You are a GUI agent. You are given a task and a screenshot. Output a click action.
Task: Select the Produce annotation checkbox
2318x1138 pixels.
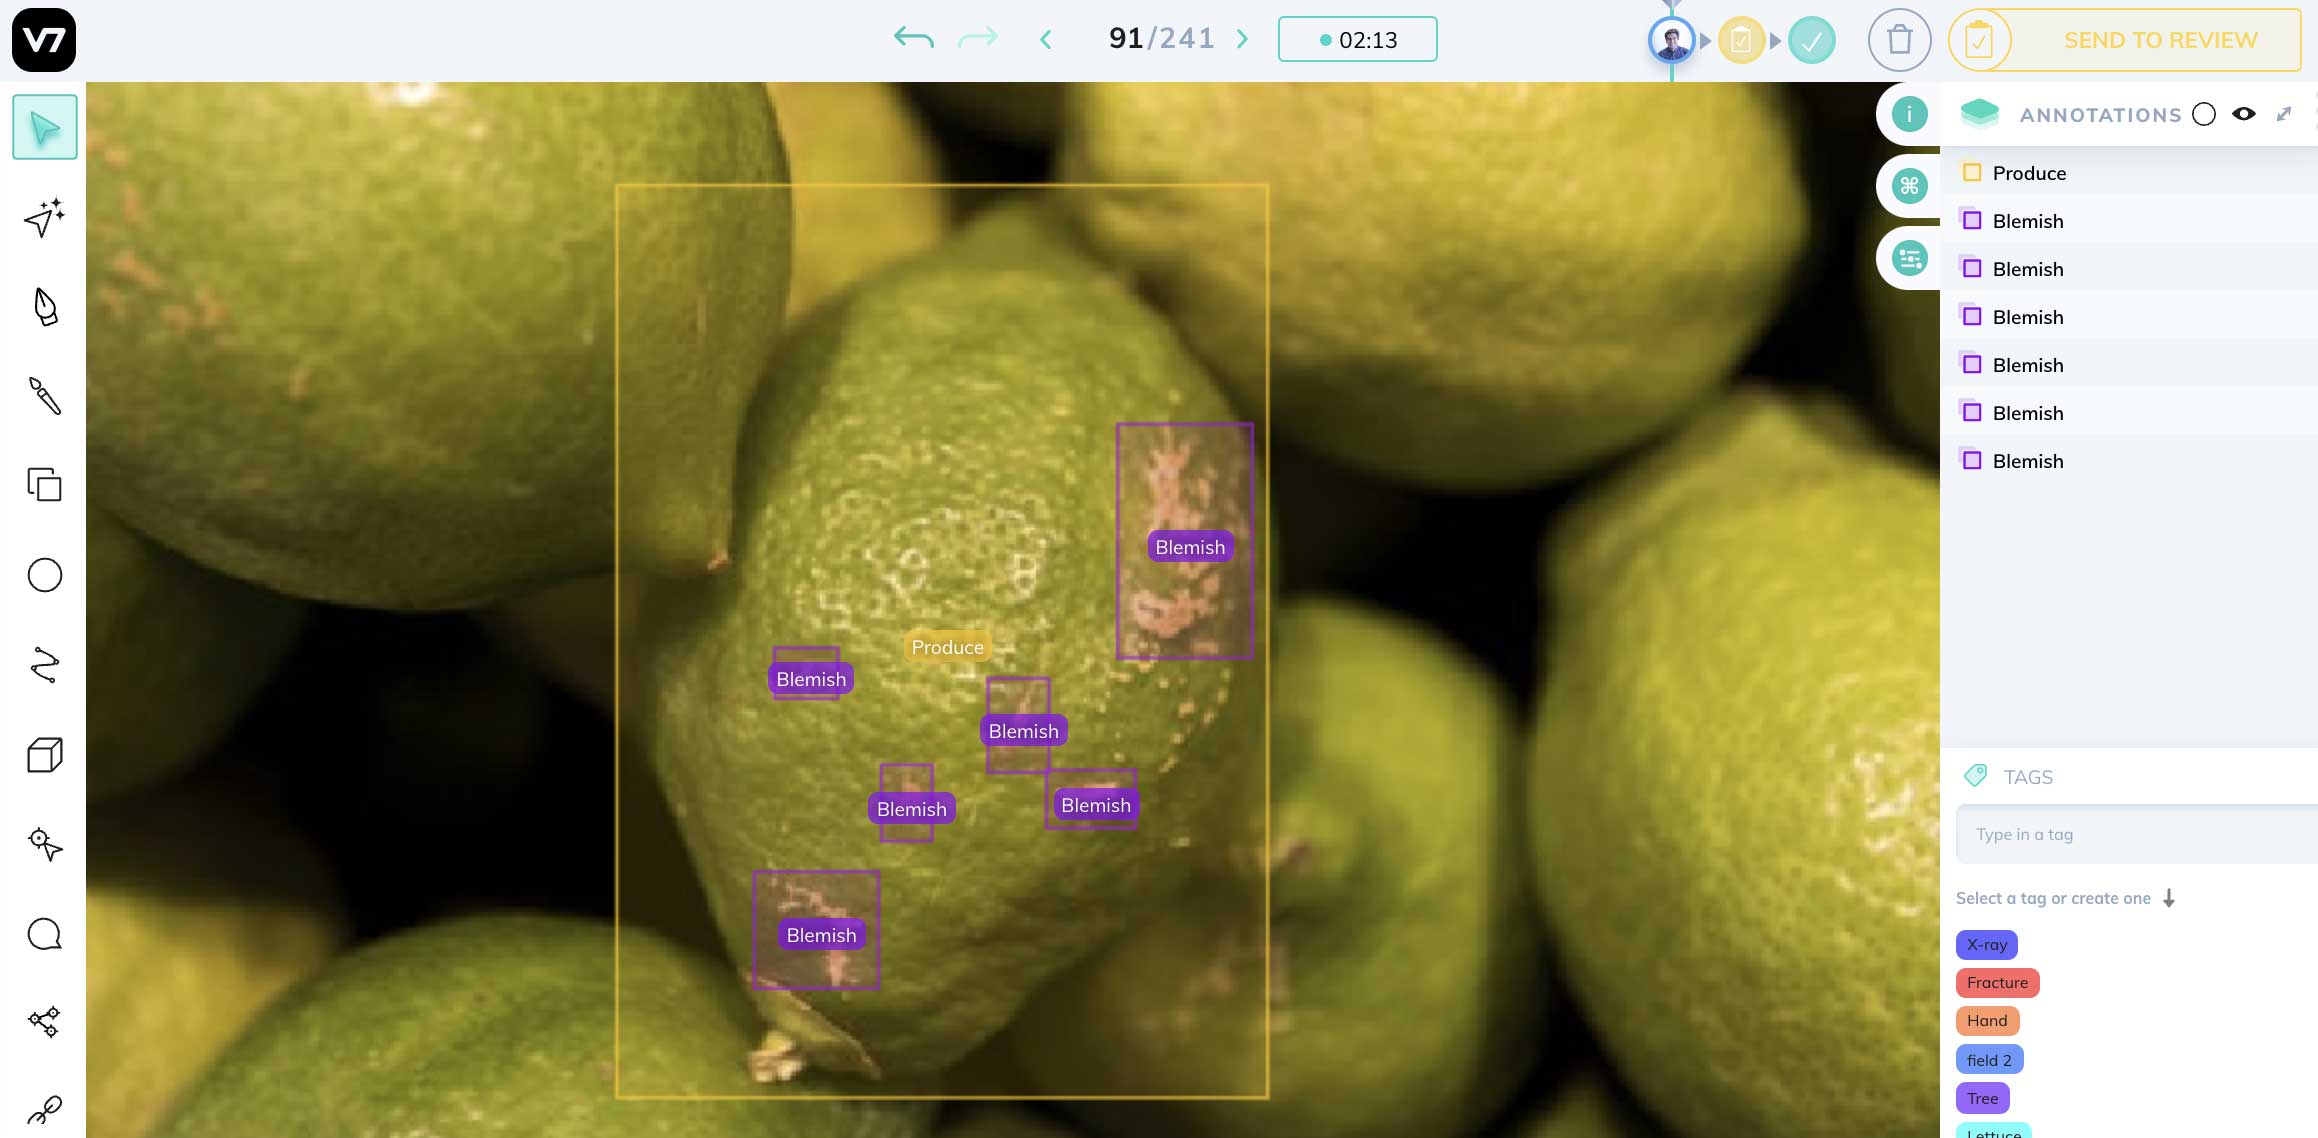coord(1972,172)
